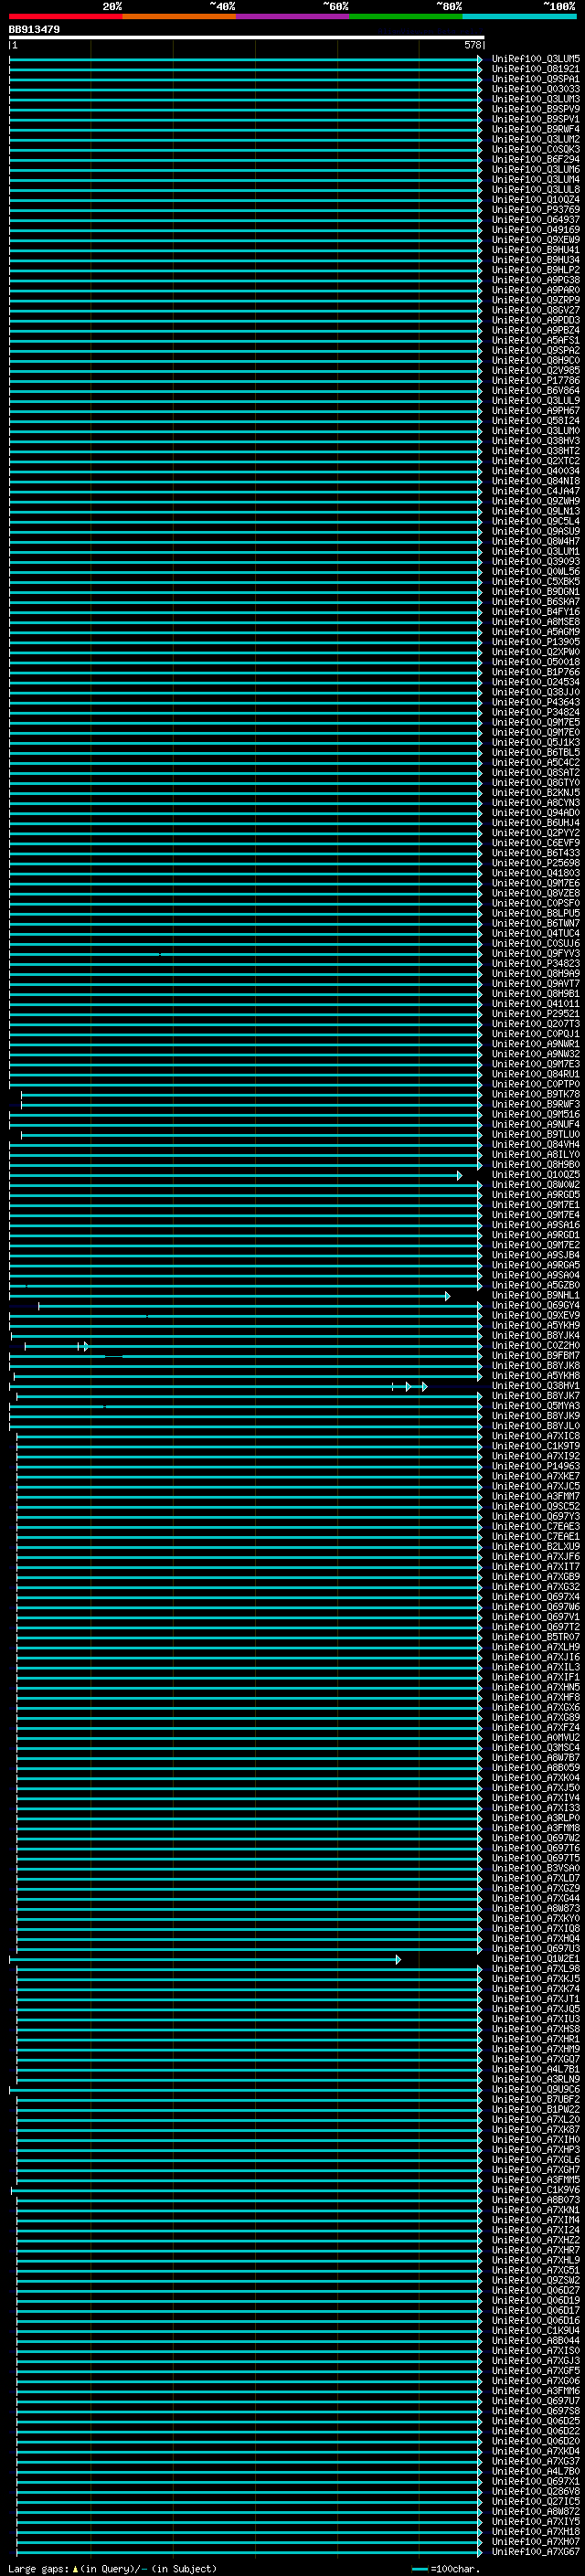This screenshot has width=585, height=2576.
Task: Open hit UniRef100_P93769
Action: point(535,210)
